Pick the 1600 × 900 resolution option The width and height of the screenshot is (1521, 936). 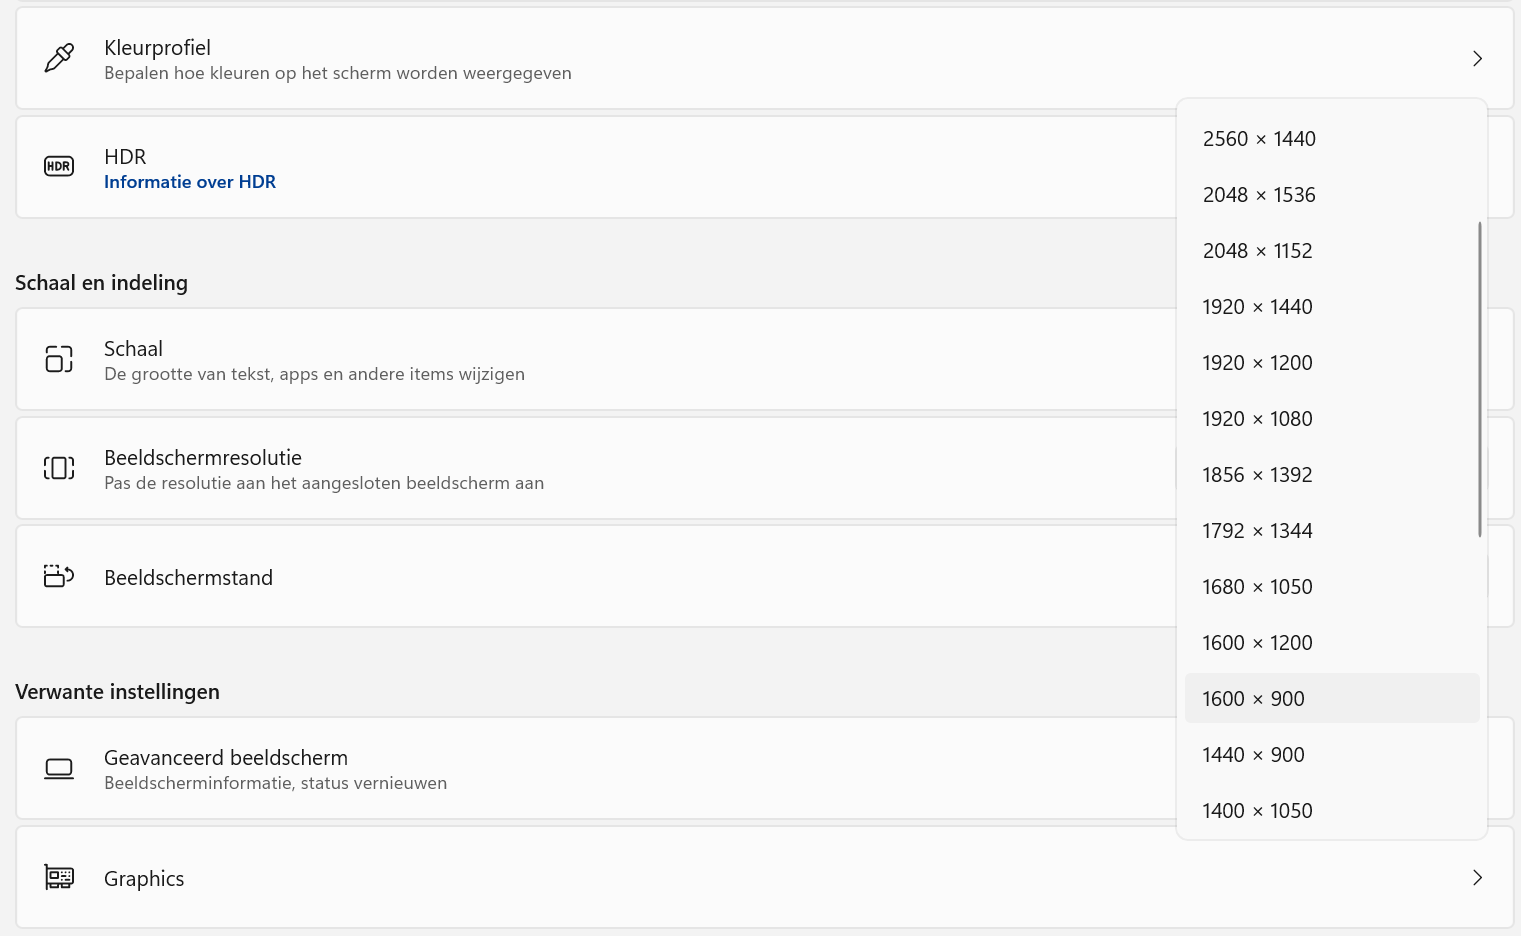[x=1253, y=699]
